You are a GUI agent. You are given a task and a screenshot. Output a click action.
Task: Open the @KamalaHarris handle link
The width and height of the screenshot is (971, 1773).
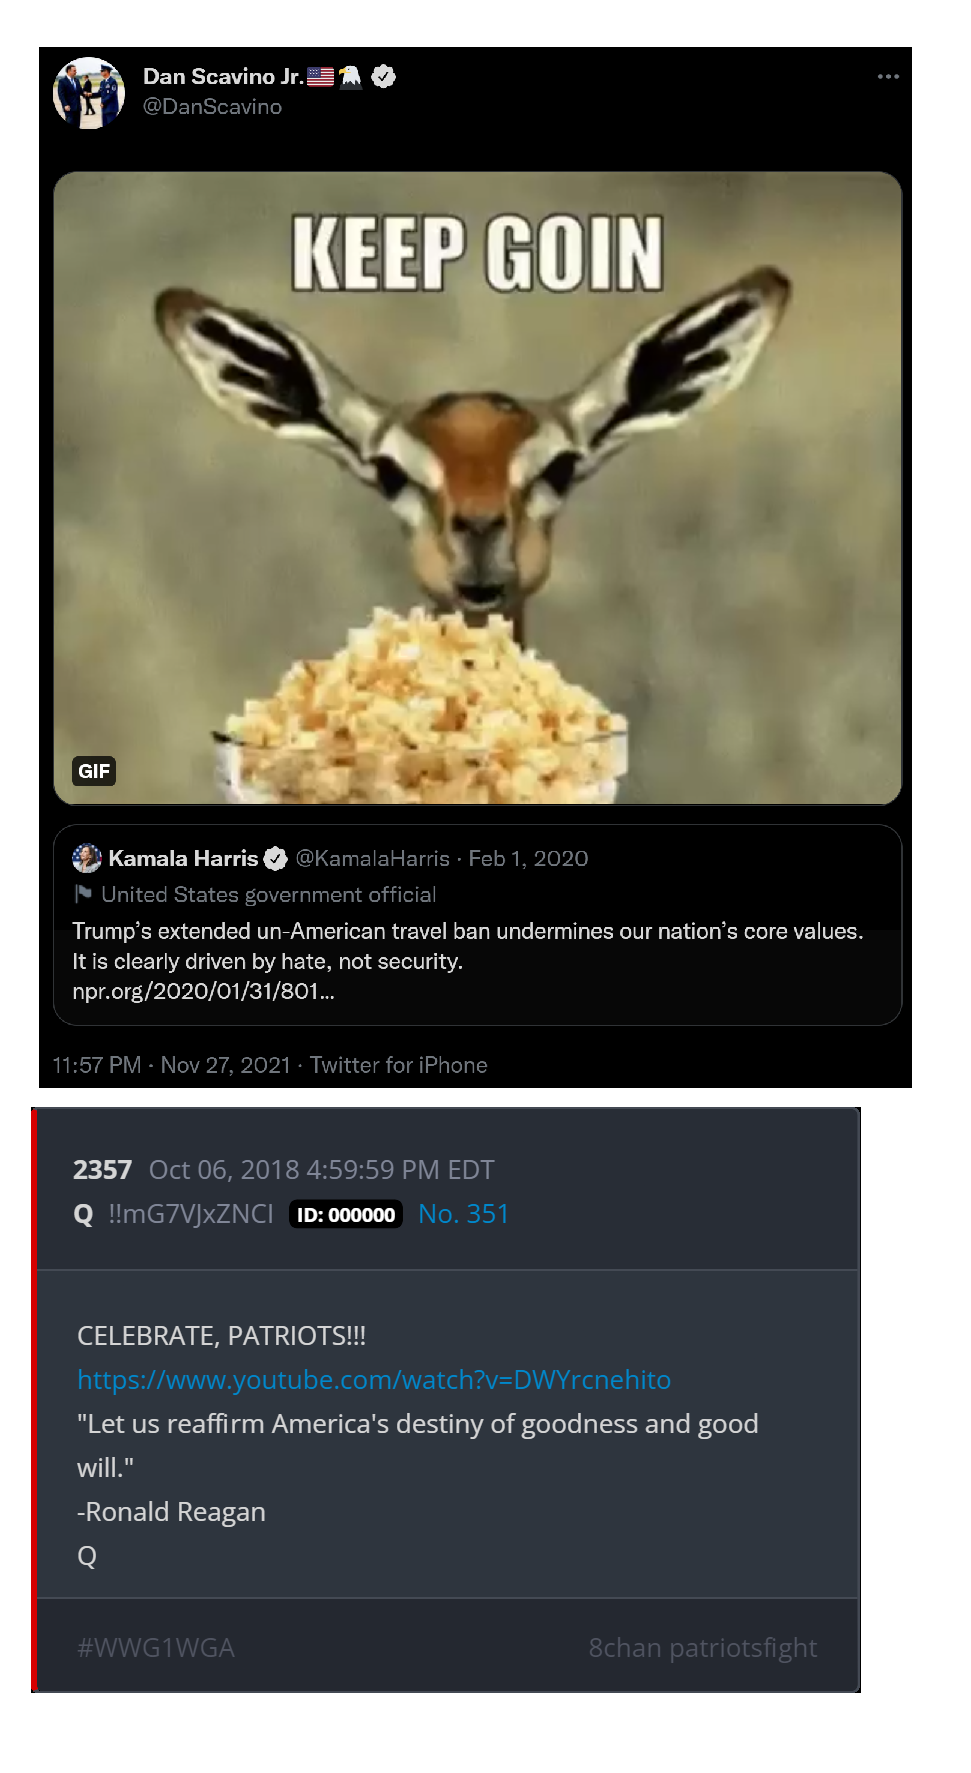[x=373, y=858]
